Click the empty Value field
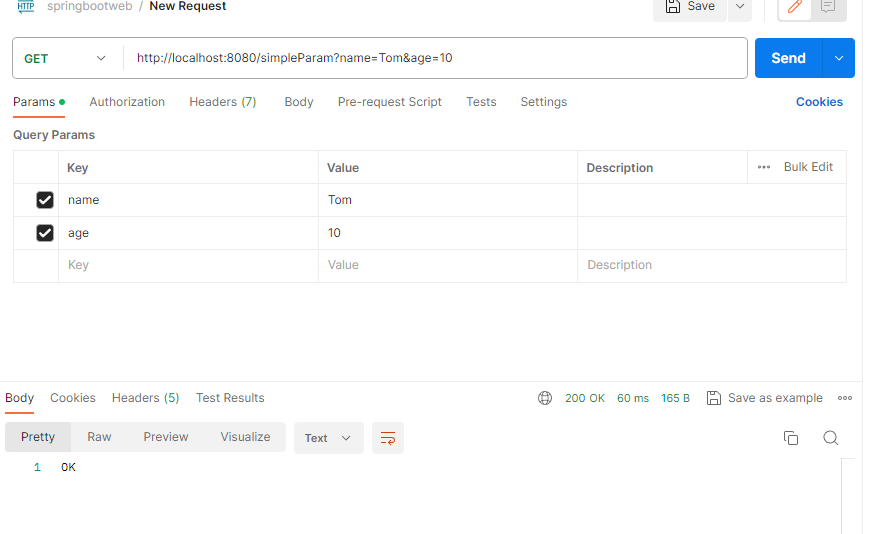The height and width of the screenshot is (534, 871). point(448,266)
